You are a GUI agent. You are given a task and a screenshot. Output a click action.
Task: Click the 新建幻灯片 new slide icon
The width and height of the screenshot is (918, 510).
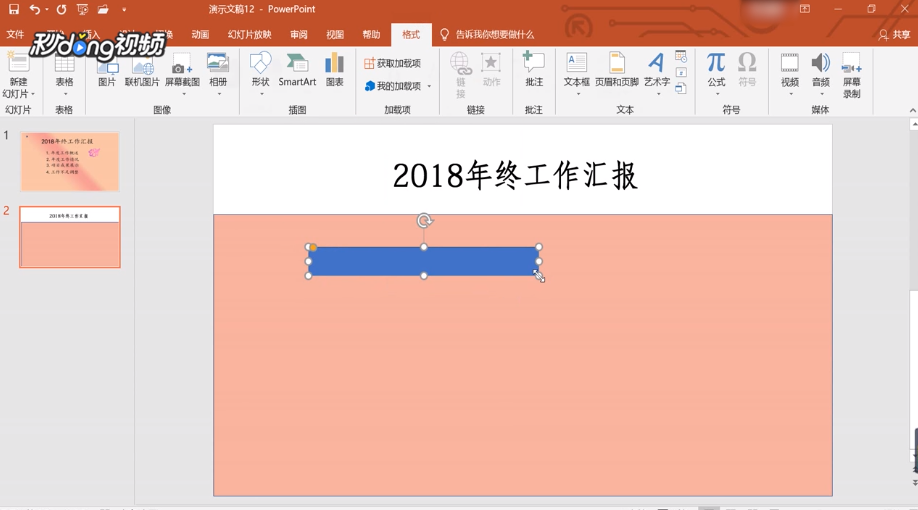[18, 63]
